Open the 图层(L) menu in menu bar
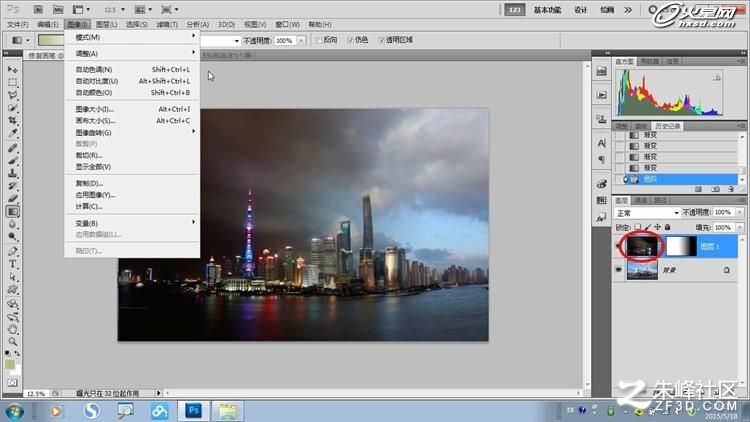The width and height of the screenshot is (750, 422). [106, 24]
